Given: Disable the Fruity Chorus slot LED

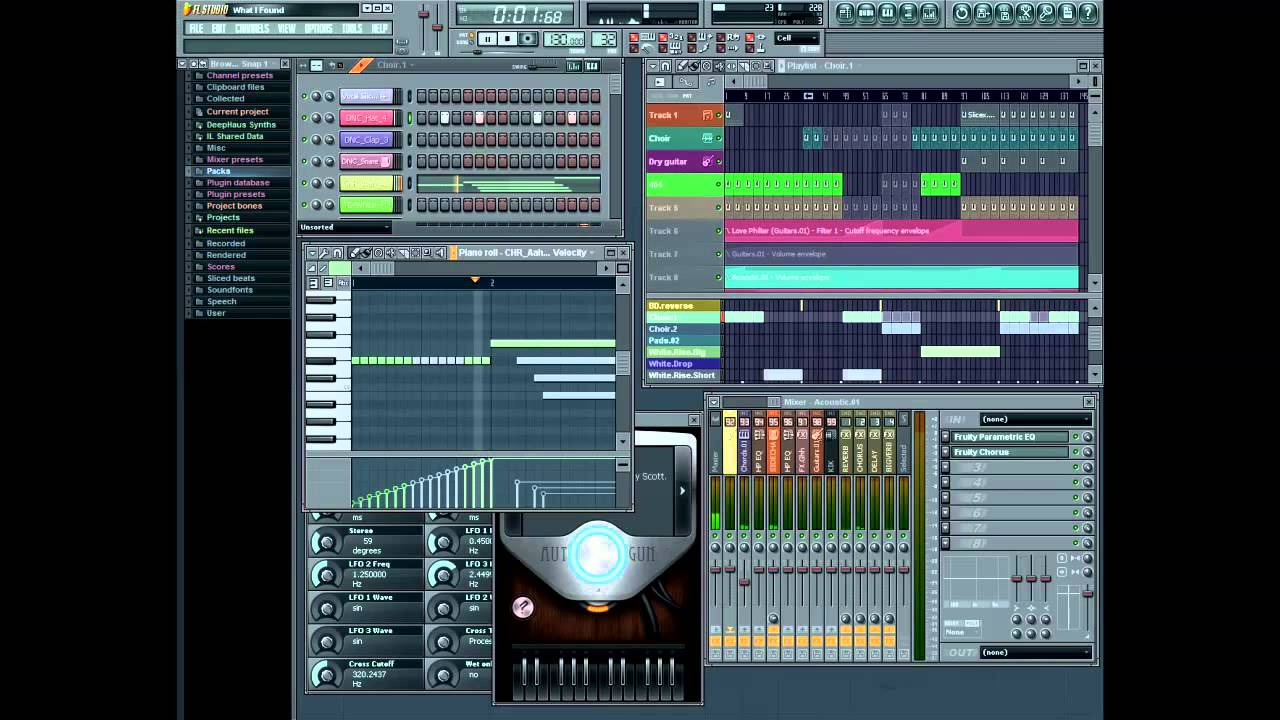Looking at the screenshot, I should tap(1076, 452).
